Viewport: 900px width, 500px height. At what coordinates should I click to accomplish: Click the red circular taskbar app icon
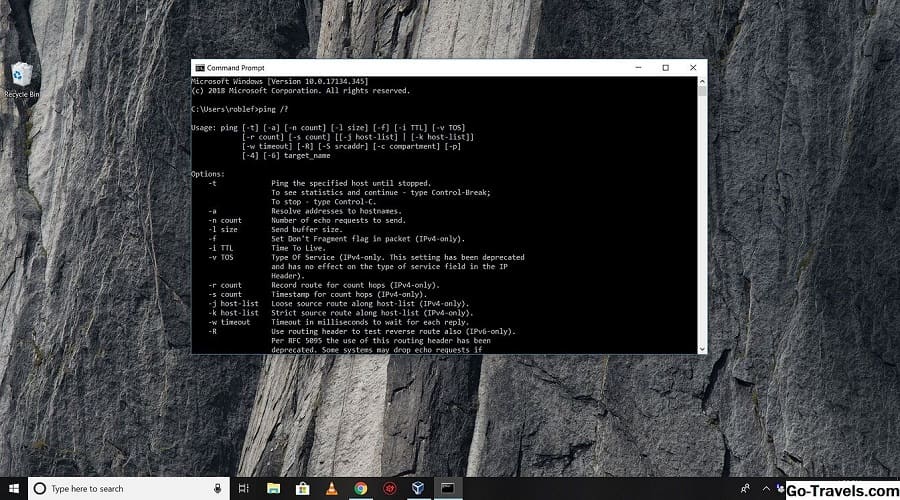pos(390,488)
